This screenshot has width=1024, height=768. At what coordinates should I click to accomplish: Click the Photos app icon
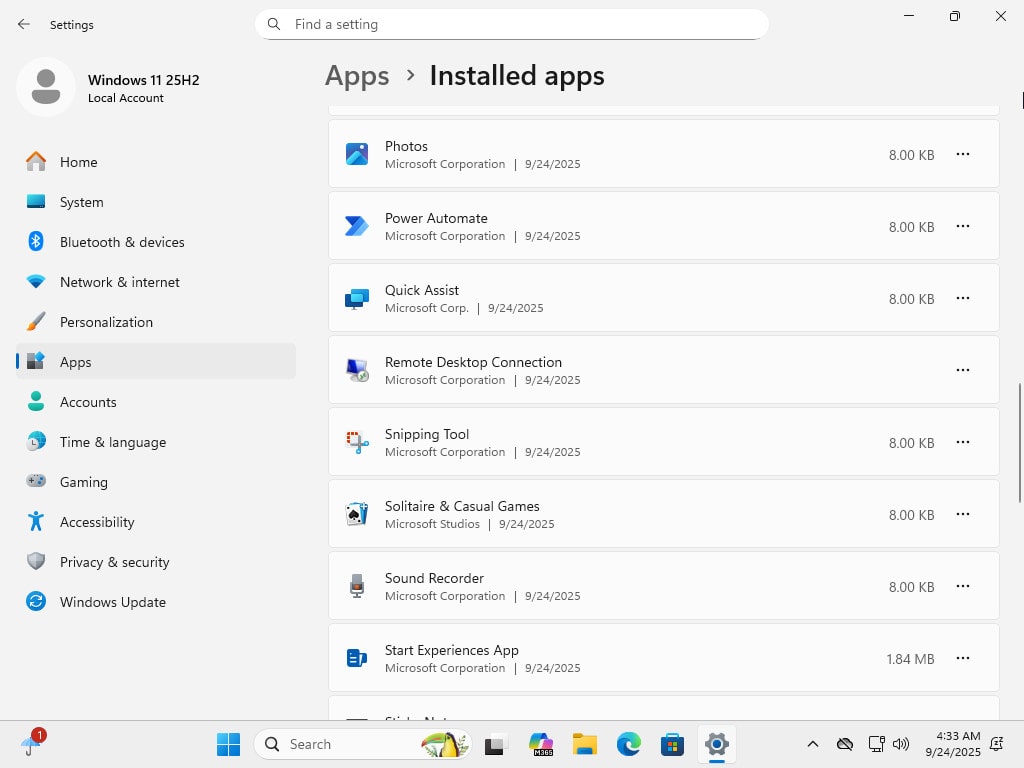(x=357, y=154)
